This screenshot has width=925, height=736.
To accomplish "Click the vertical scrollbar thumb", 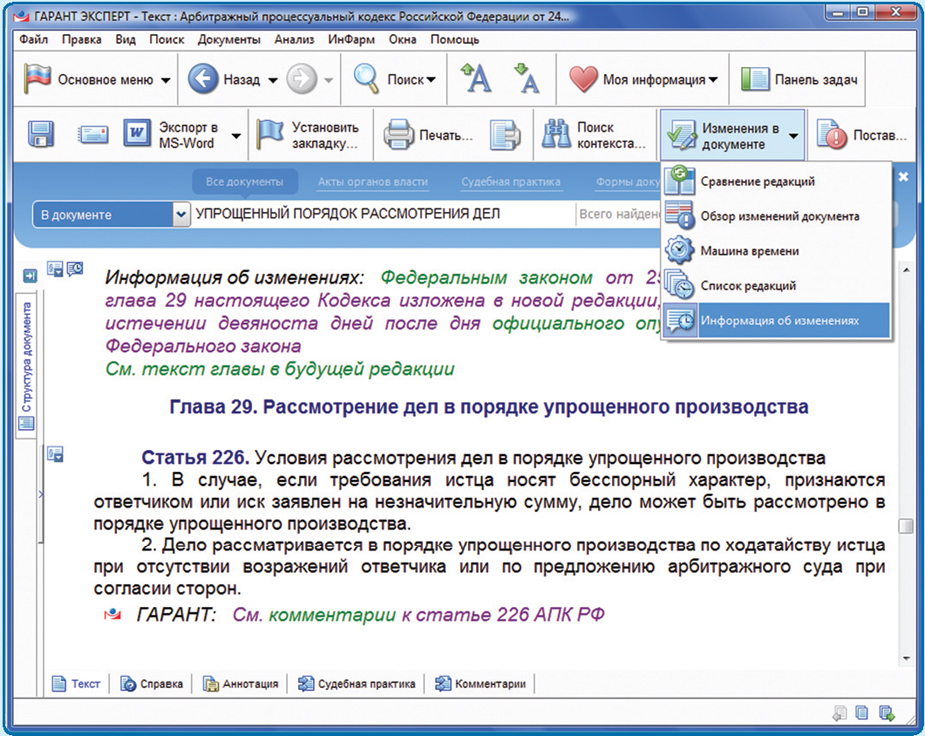I will [906, 527].
